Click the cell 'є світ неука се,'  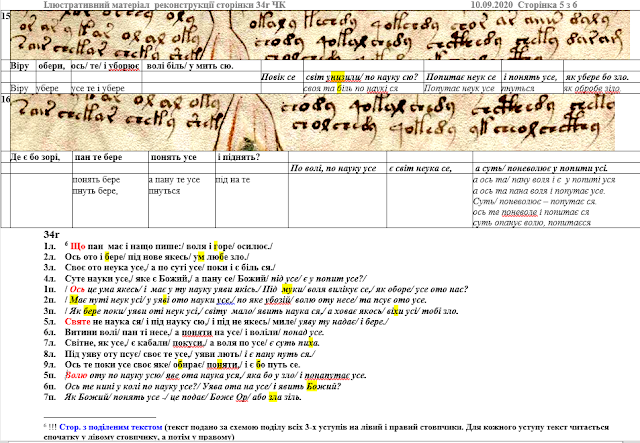click(x=420, y=168)
